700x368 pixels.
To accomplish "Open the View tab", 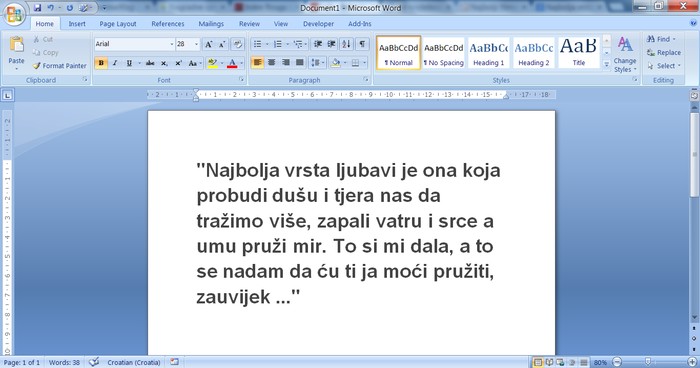I will point(281,24).
